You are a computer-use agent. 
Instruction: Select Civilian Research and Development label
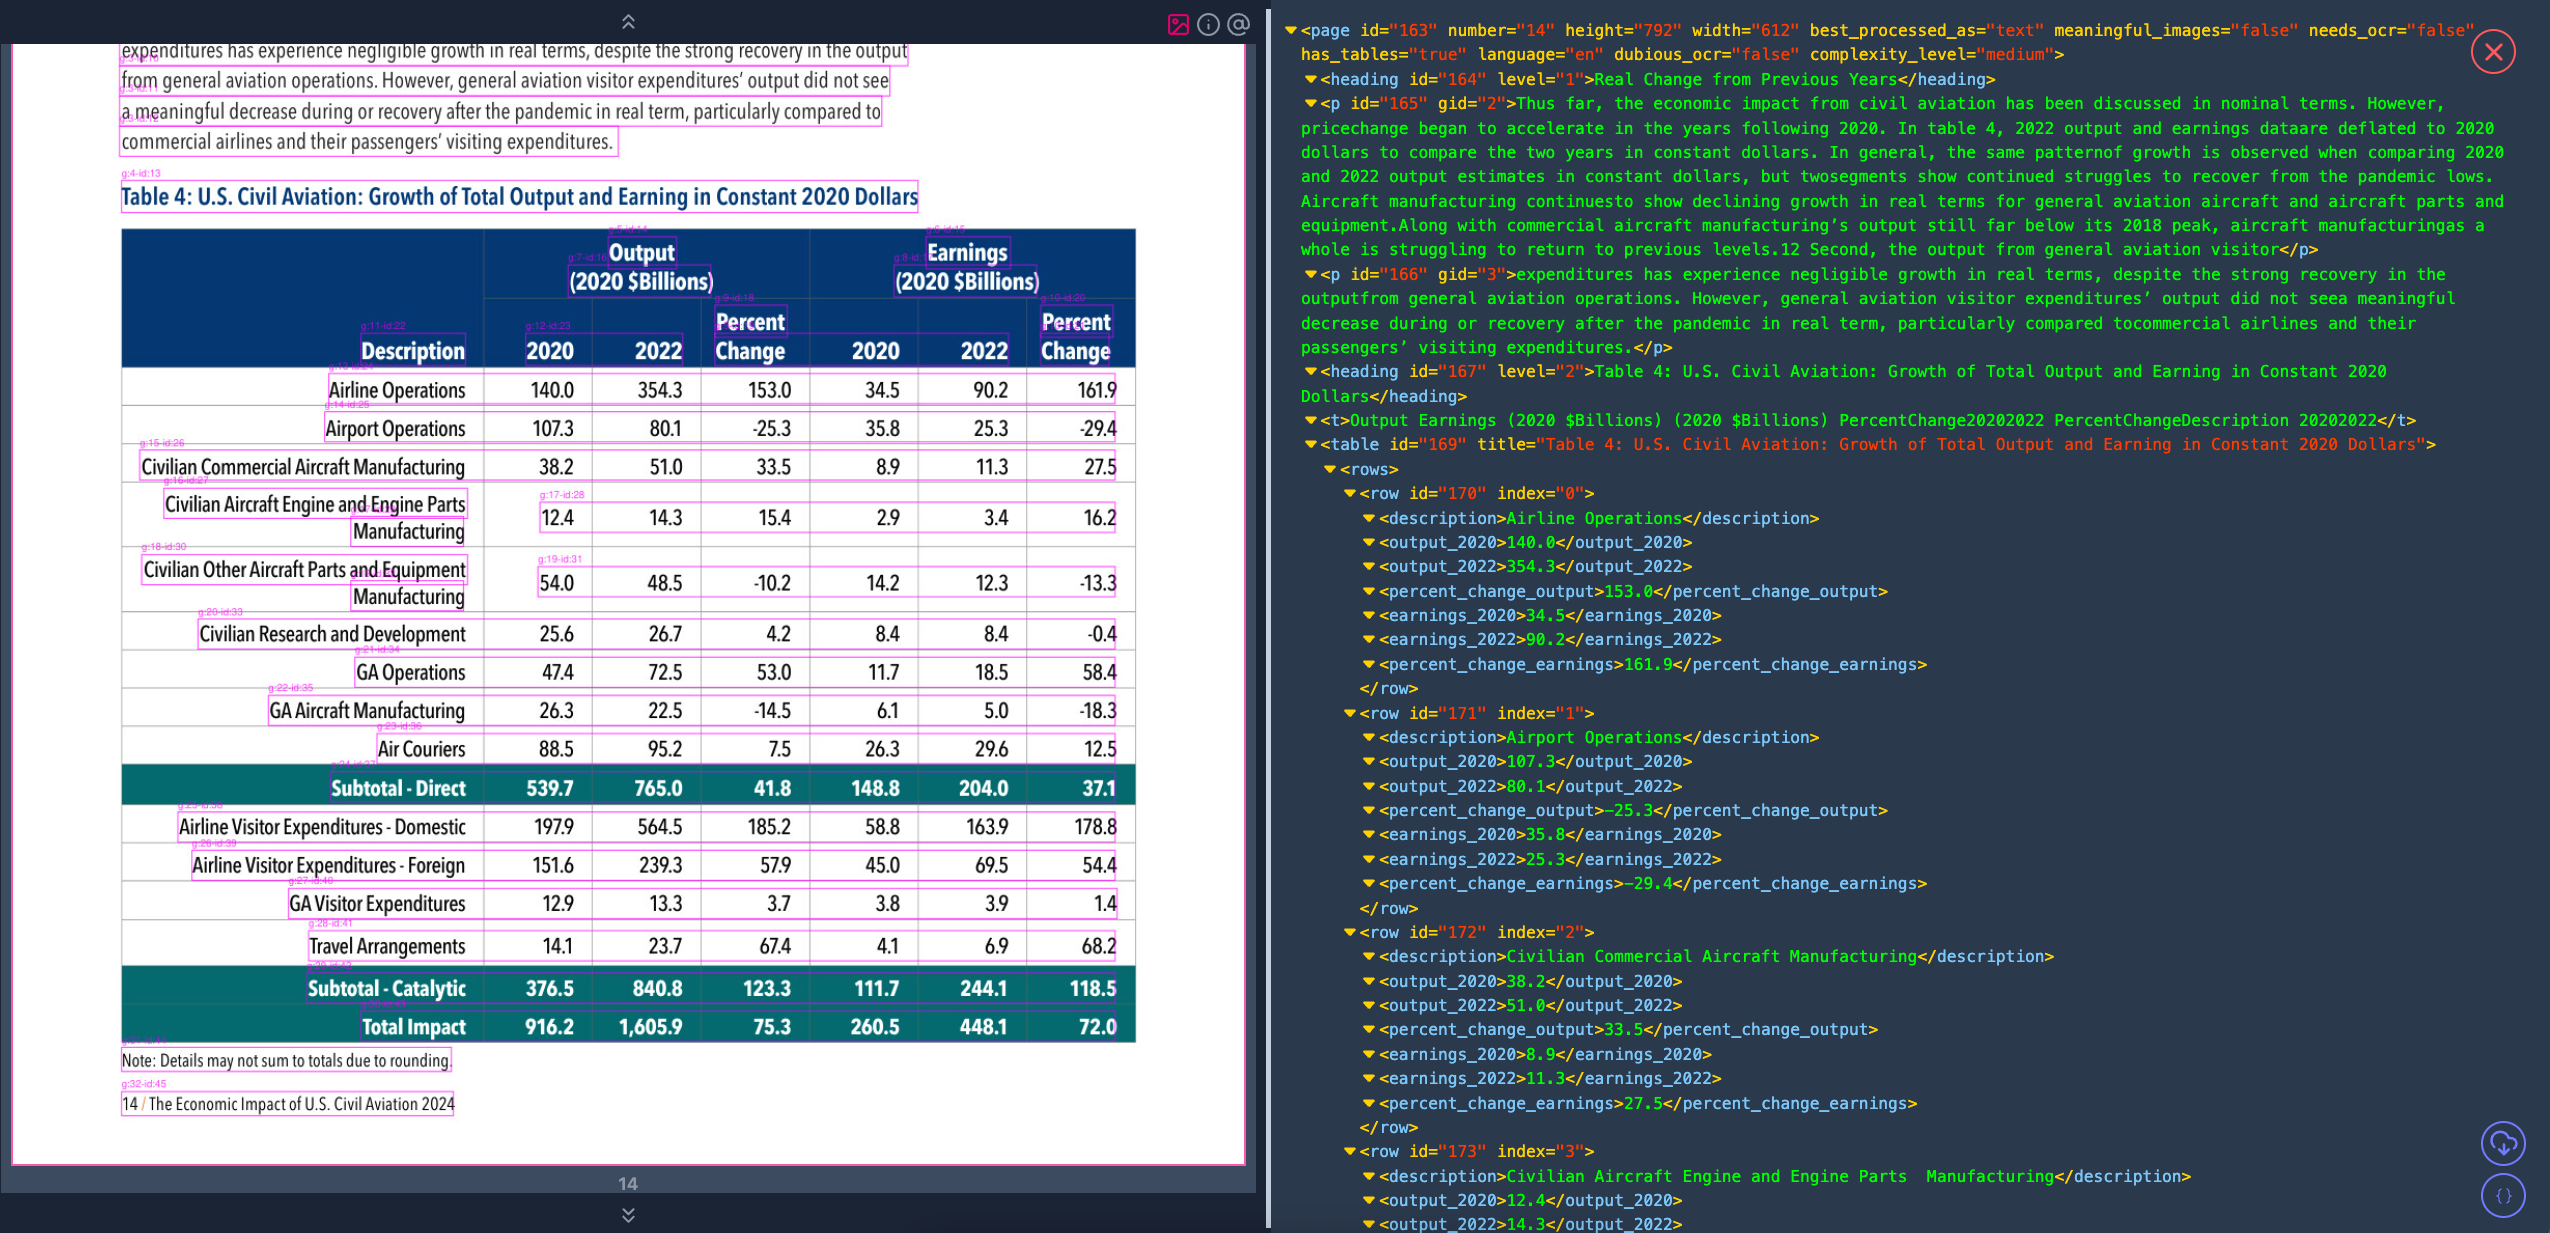[x=332, y=634]
